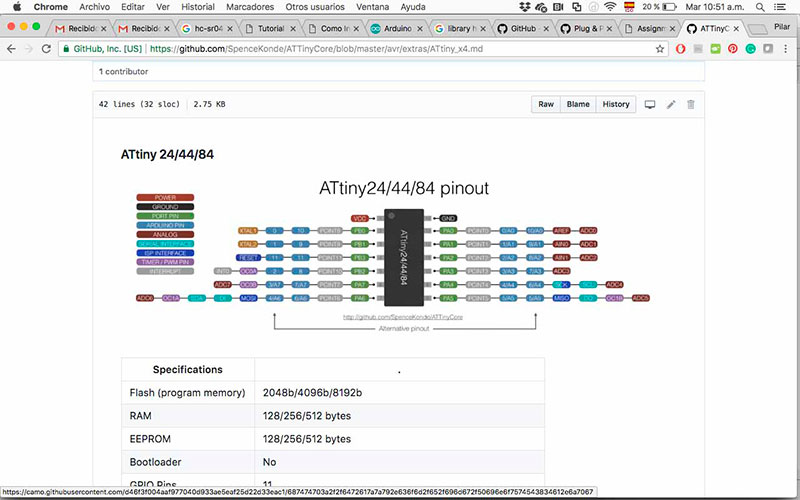Viewport: 800px width, 500px height.
Task: Open the Marcadores menu
Action: pyautogui.click(x=250, y=7)
